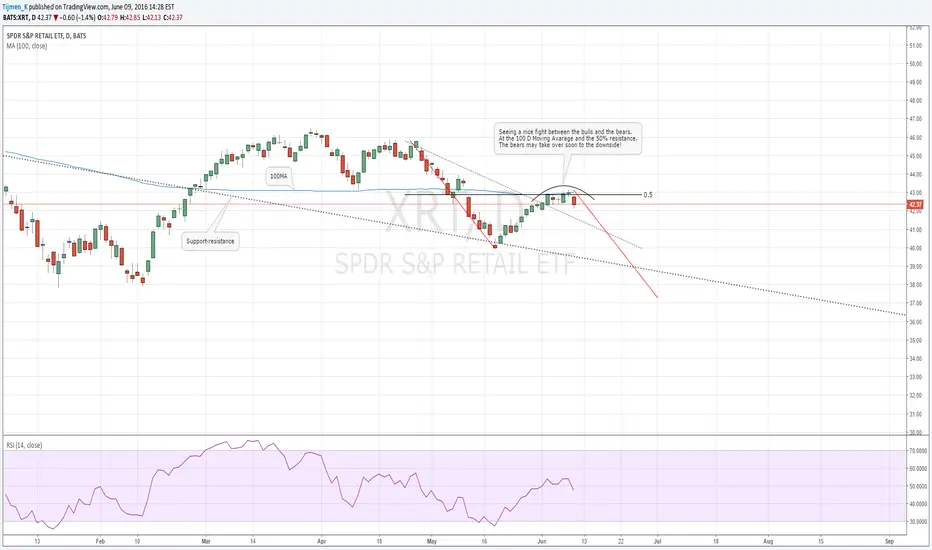This screenshot has width=932, height=550.
Task: Click the 38.00 price axis label
Action: point(915,285)
